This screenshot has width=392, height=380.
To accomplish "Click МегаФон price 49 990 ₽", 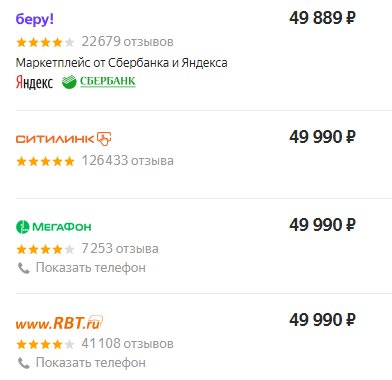I will tap(322, 225).
